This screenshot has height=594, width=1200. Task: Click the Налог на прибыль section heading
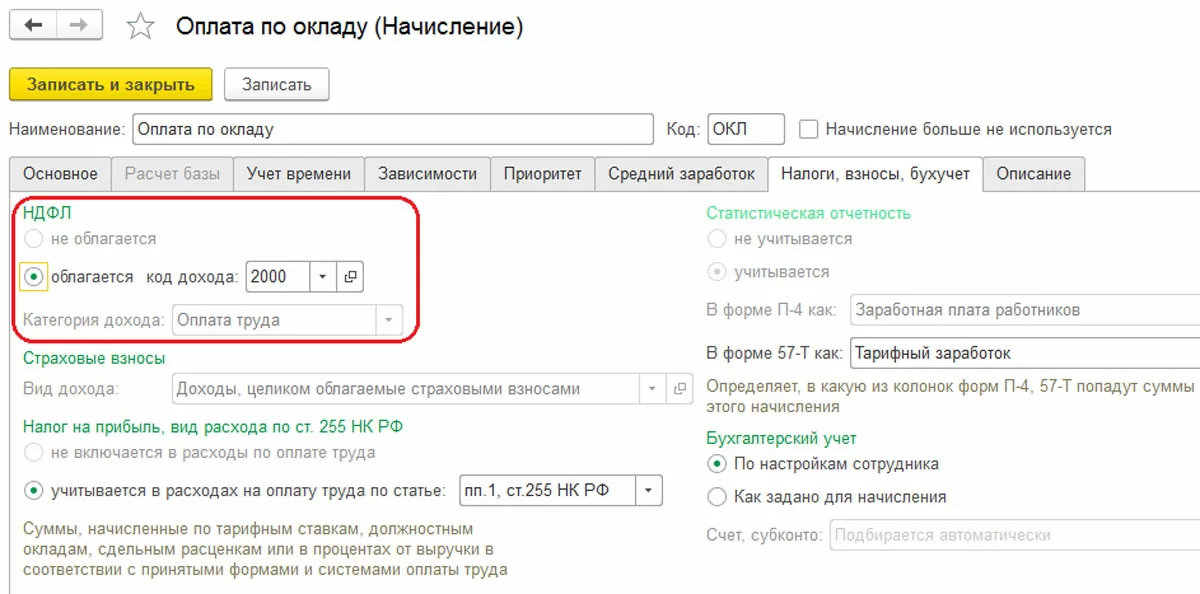click(213, 426)
